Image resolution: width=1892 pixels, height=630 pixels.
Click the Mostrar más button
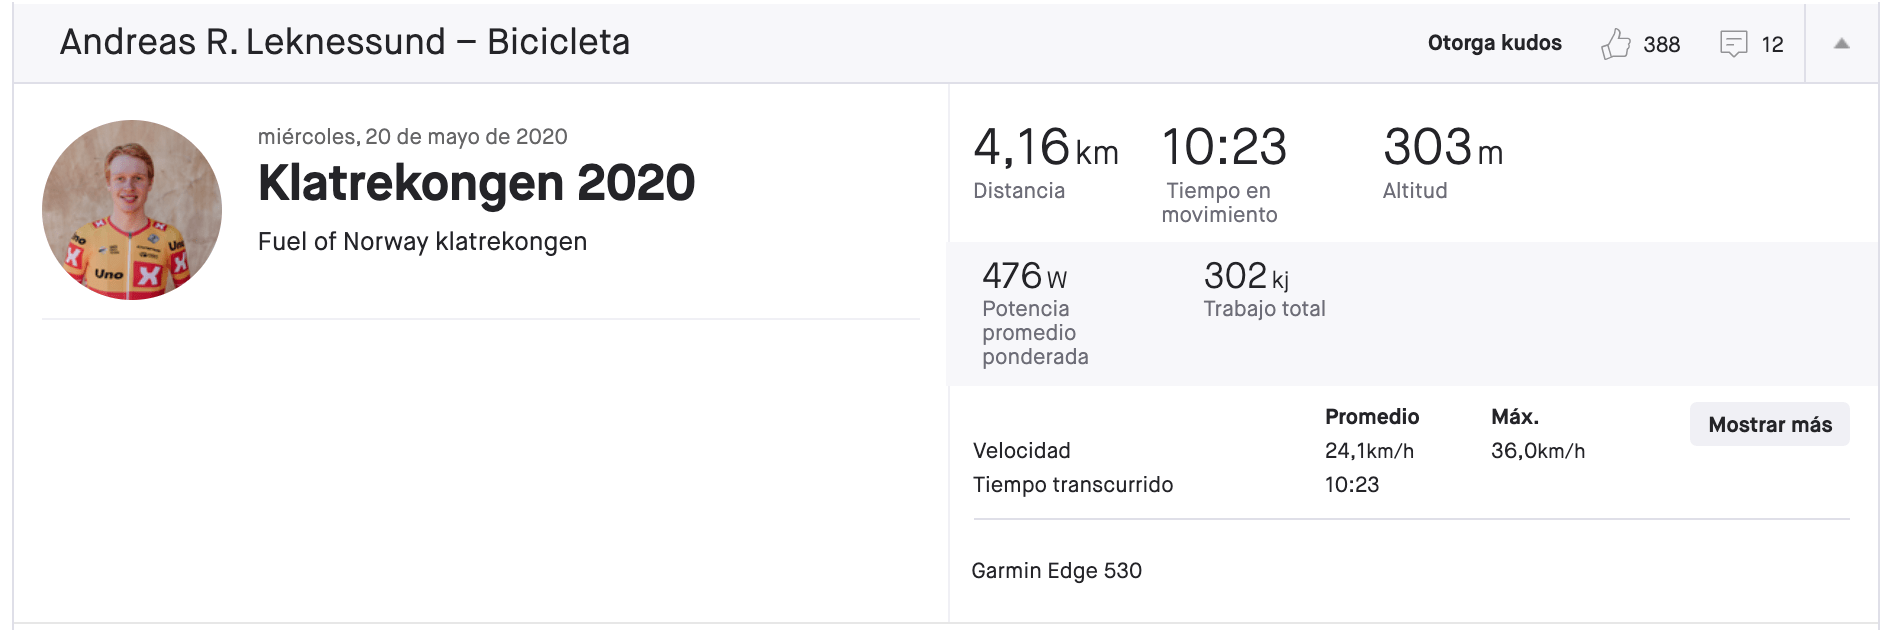1769,424
